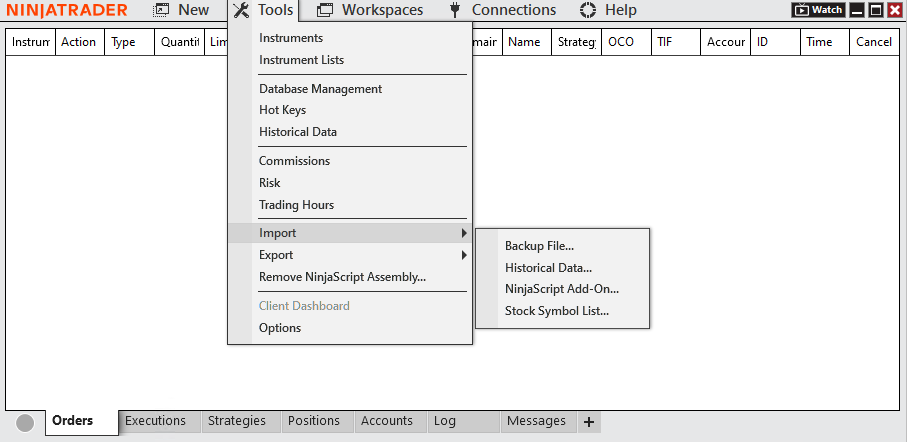Click the Workspaces stacked windows icon

click(325, 10)
